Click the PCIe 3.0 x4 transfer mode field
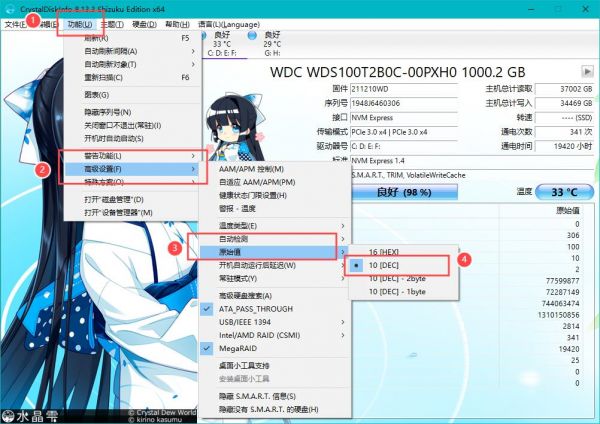 [404, 132]
